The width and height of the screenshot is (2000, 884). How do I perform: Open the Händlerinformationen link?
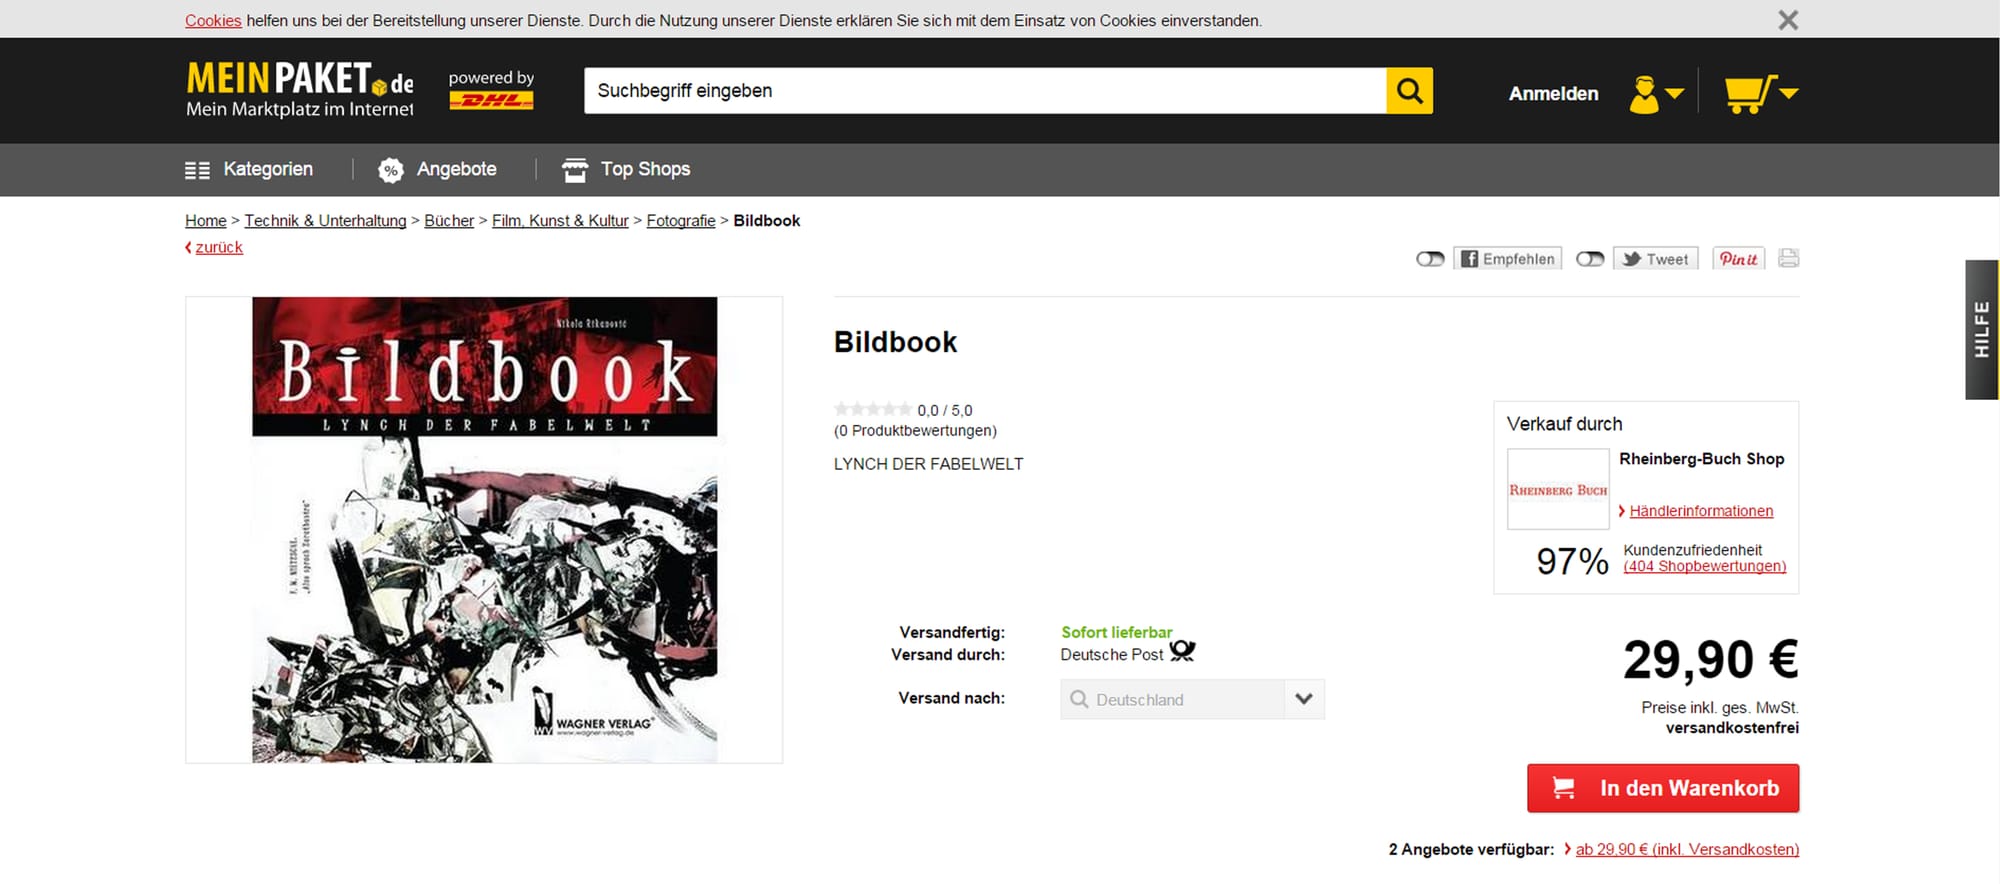point(1701,511)
